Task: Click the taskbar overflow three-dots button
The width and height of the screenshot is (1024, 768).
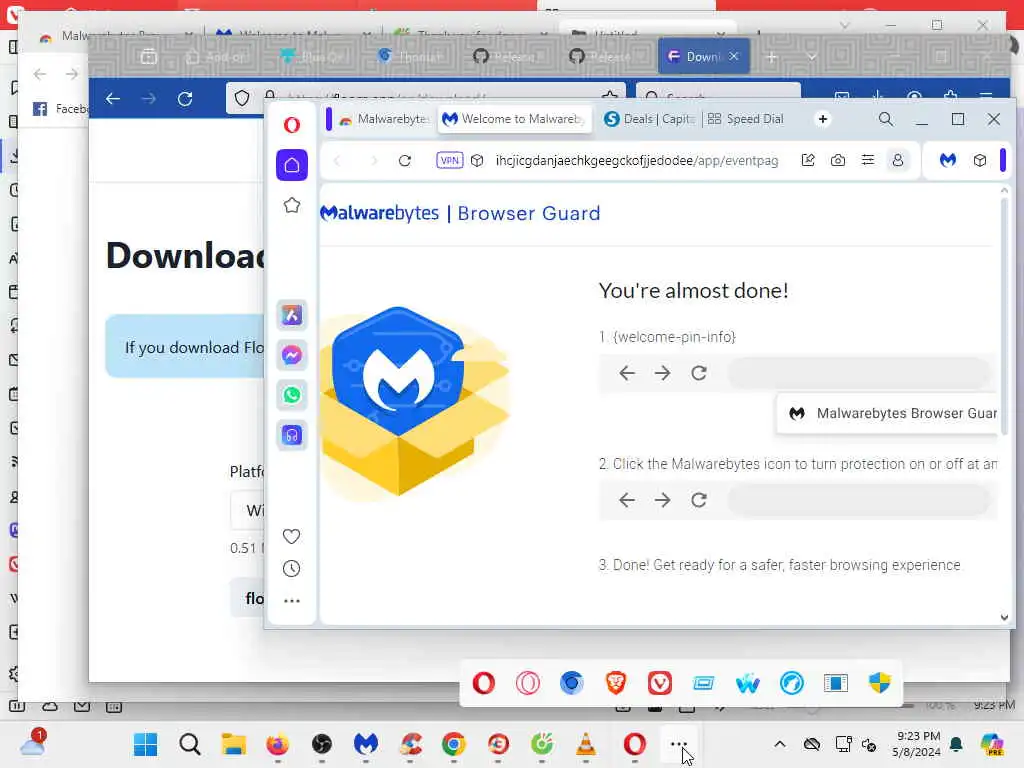Action: [x=679, y=744]
